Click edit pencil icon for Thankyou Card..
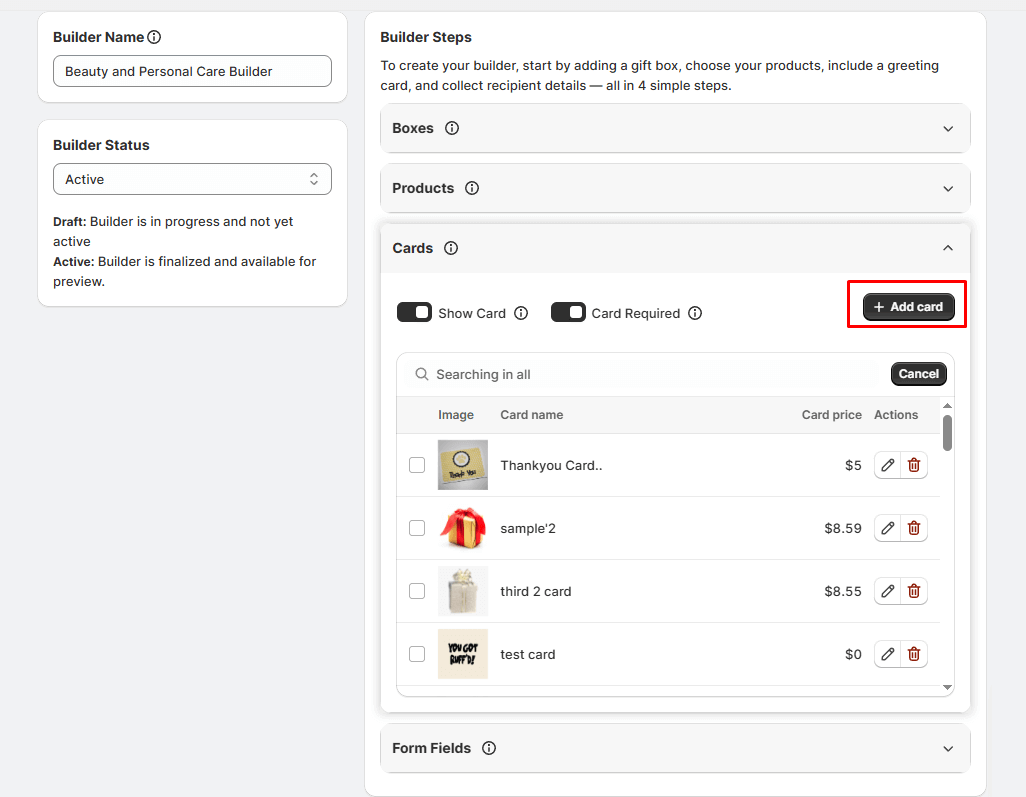 (x=887, y=465)
